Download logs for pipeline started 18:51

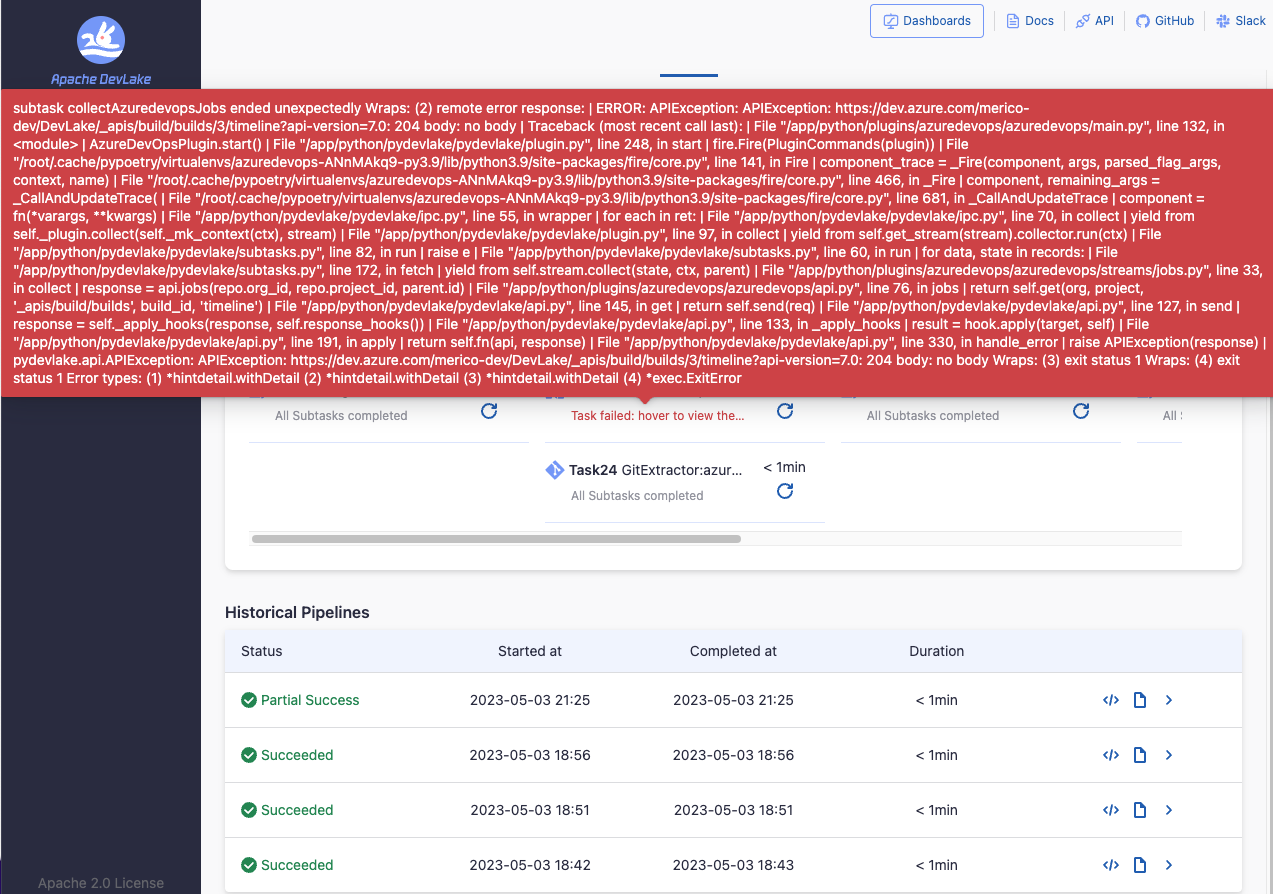pyautogui.click(x=1139, y=810)
